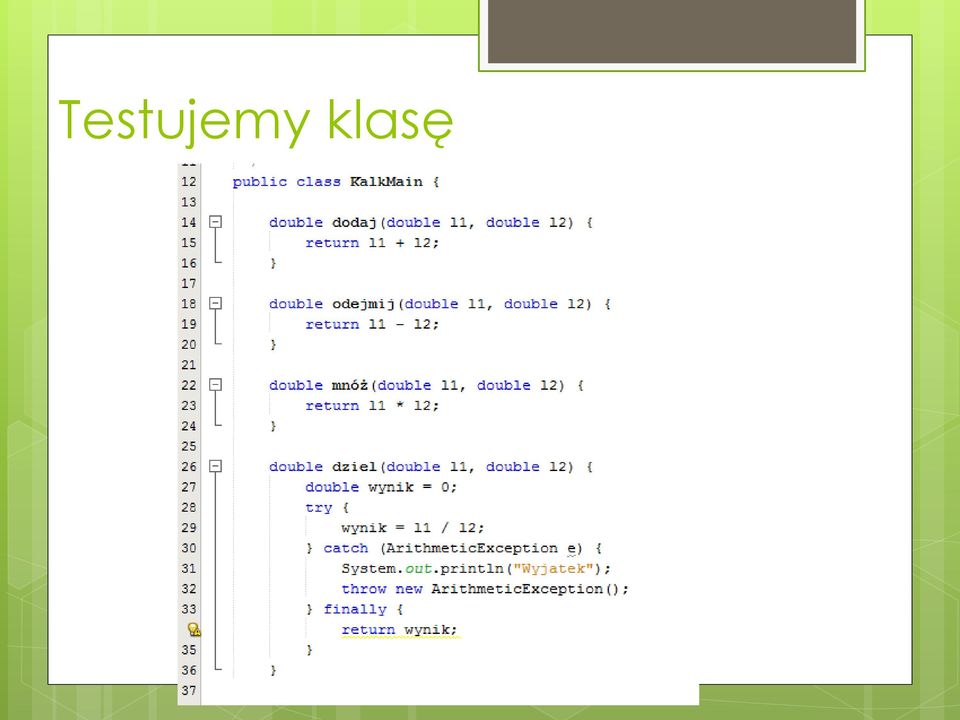Click the warning lightbulb hint icon
The image size is (960, 720).
click(x=193, y=629)
